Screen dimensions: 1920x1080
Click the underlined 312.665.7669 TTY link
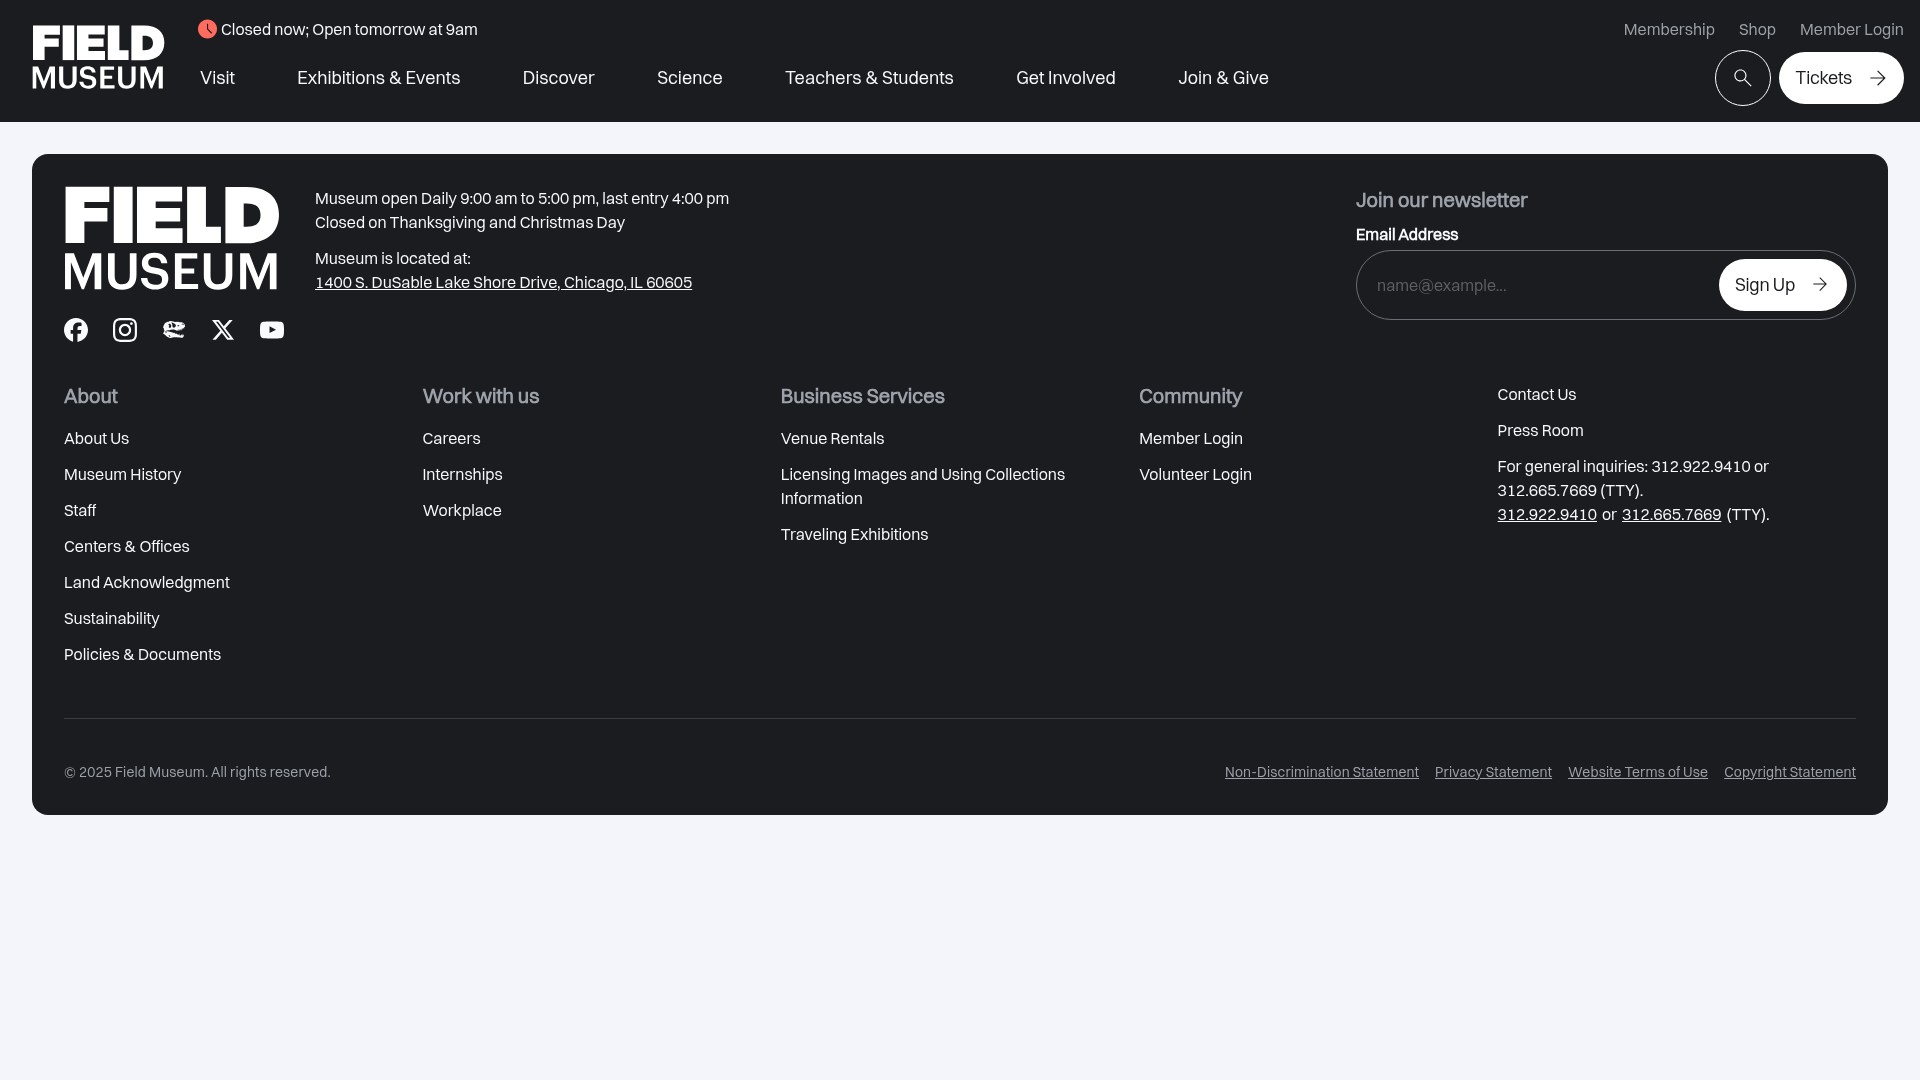pos(1671,515)
